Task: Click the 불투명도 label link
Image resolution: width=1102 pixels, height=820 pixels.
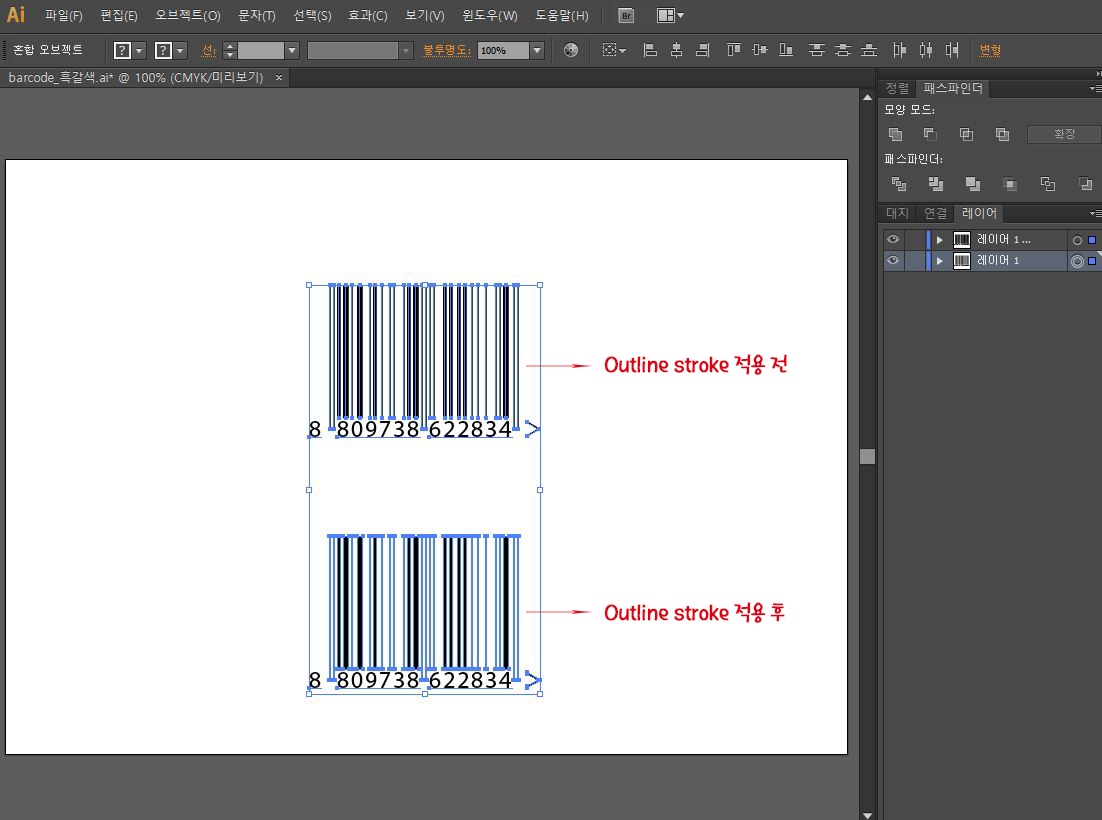Action: (446, 50)
